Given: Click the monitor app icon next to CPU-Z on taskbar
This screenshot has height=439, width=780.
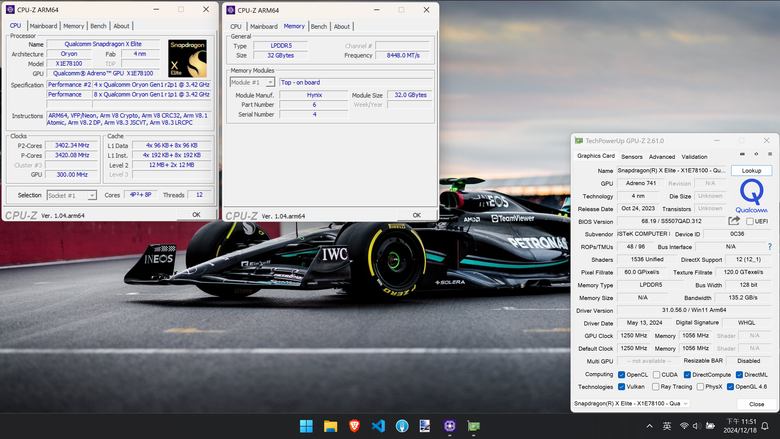Looking at the screenshot, I should (425, 426).
